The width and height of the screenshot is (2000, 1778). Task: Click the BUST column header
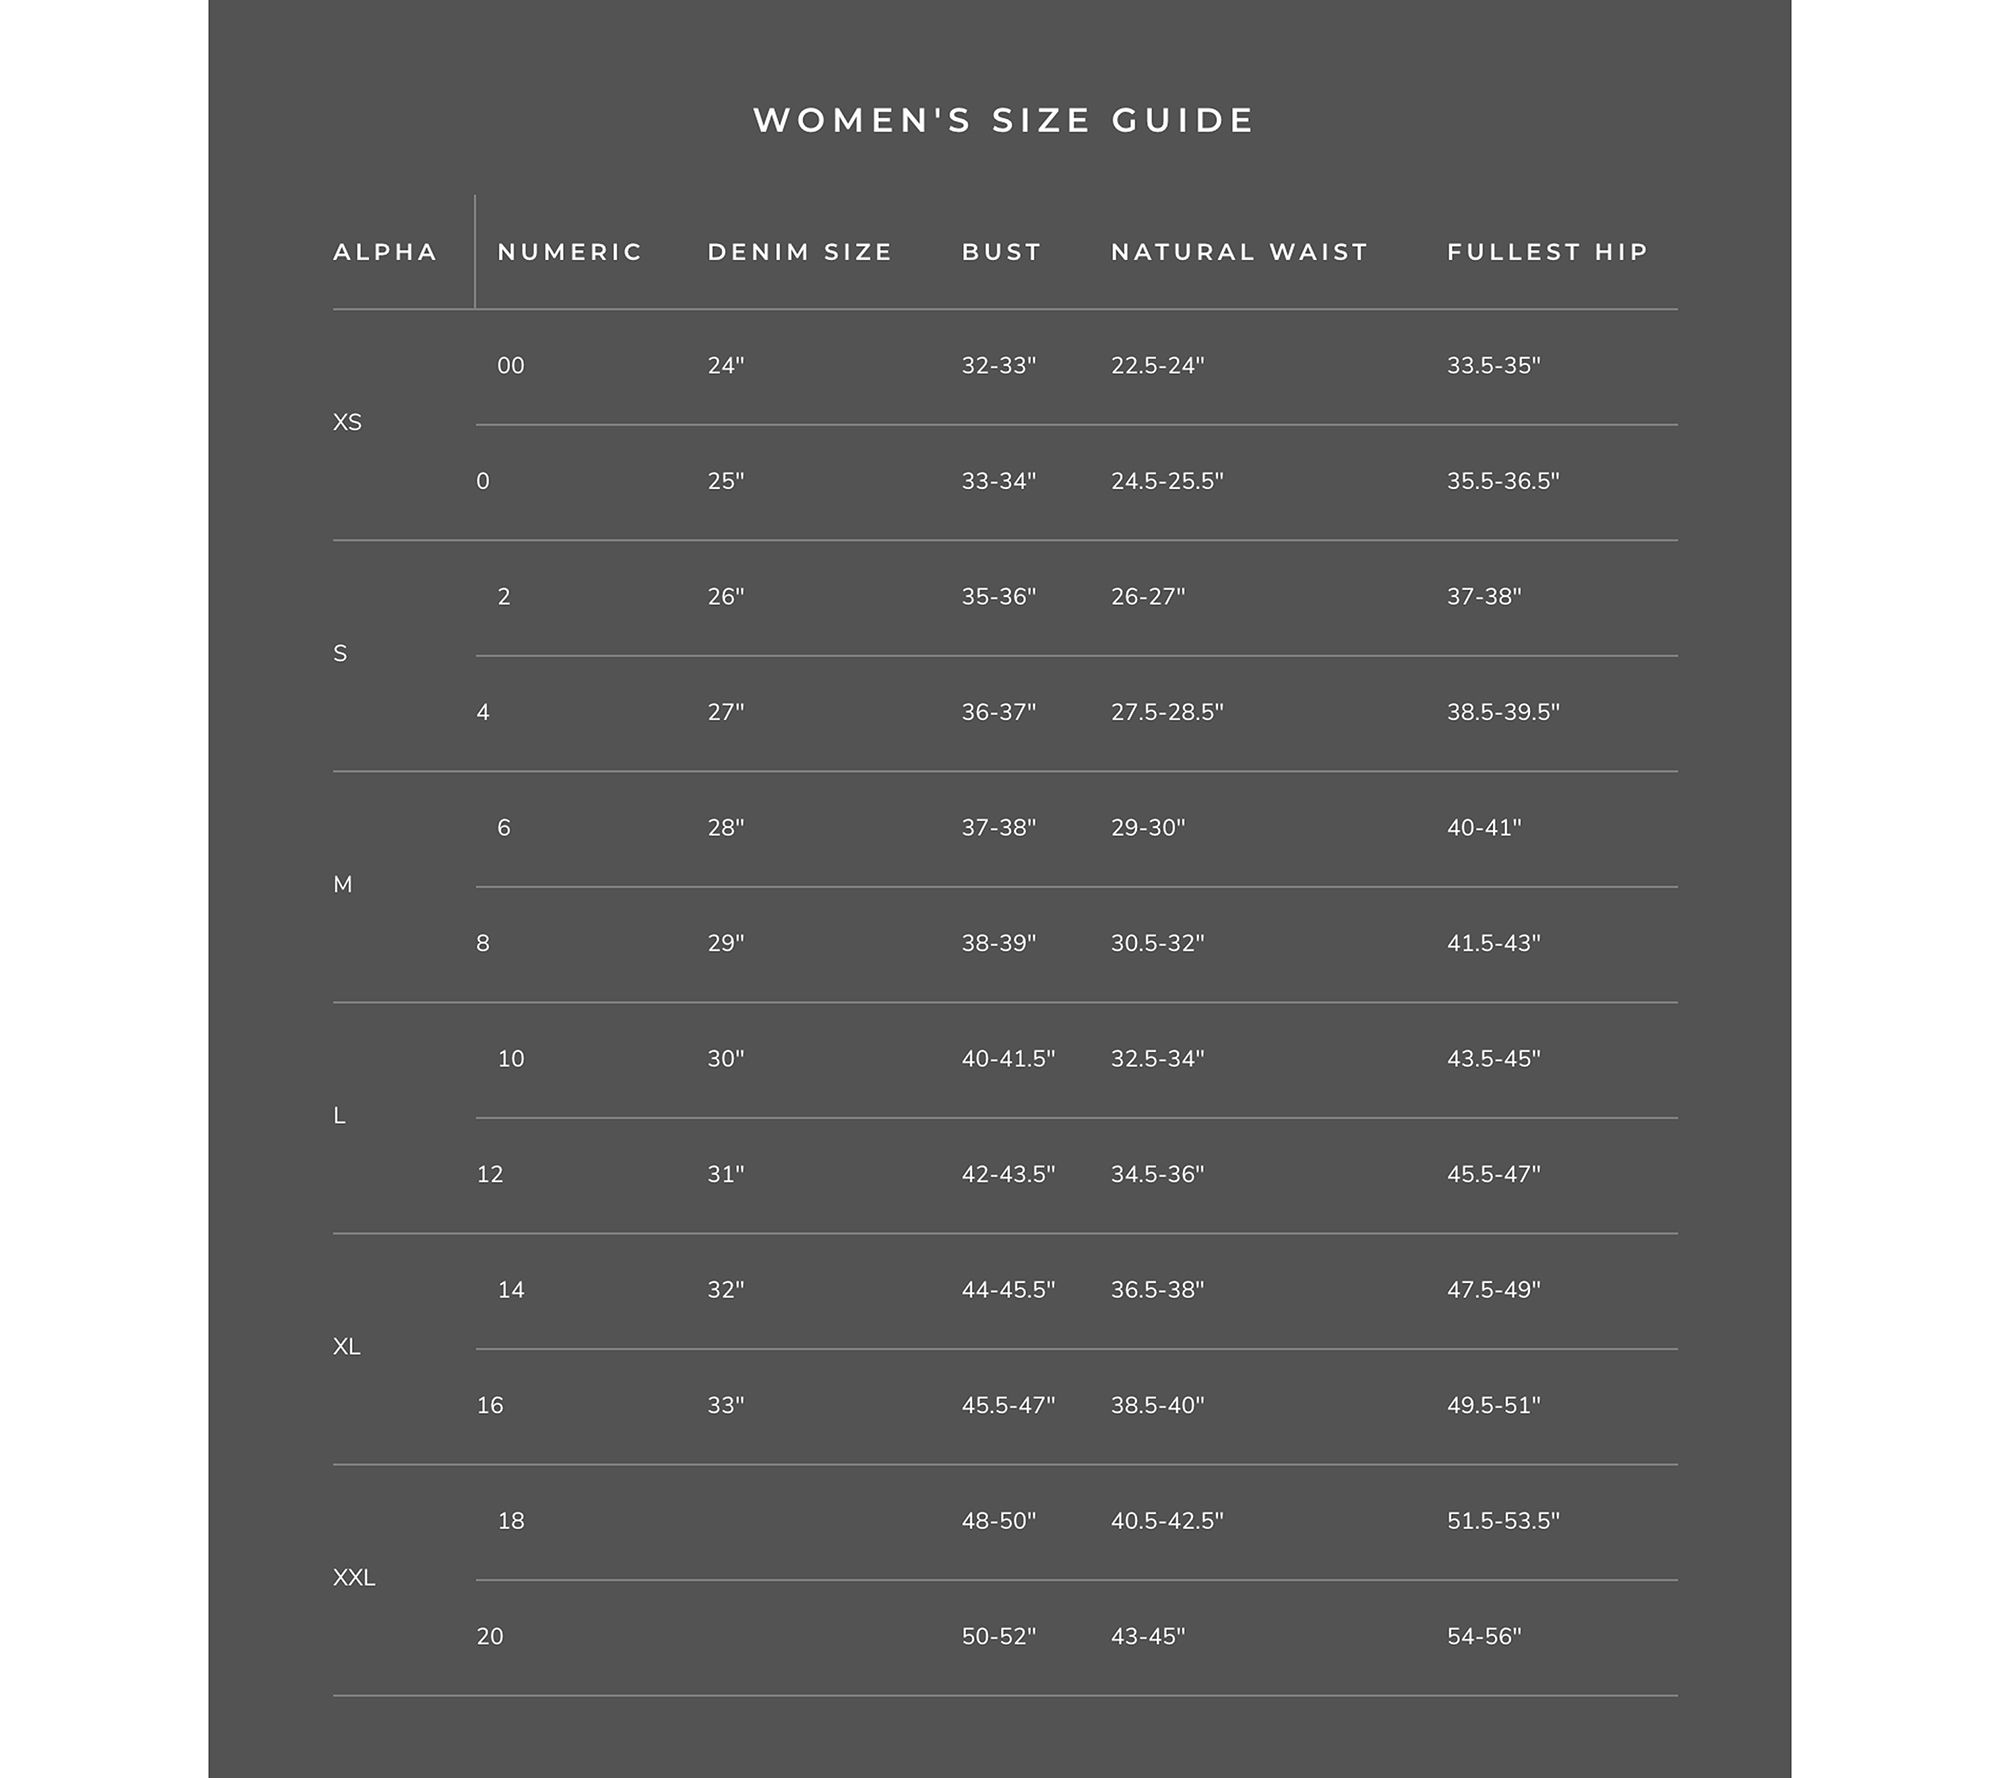(x=1002, y=252)
